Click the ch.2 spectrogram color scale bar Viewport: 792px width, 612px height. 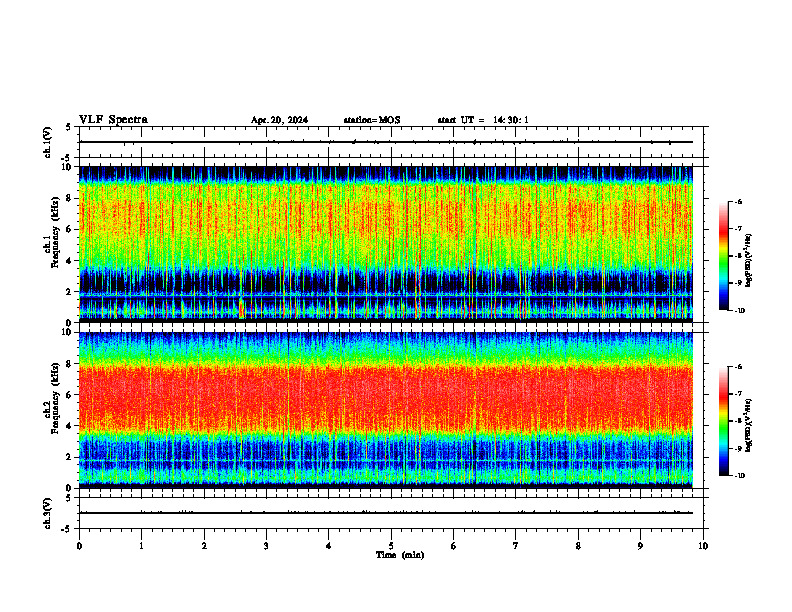click(x=724, y=421)
